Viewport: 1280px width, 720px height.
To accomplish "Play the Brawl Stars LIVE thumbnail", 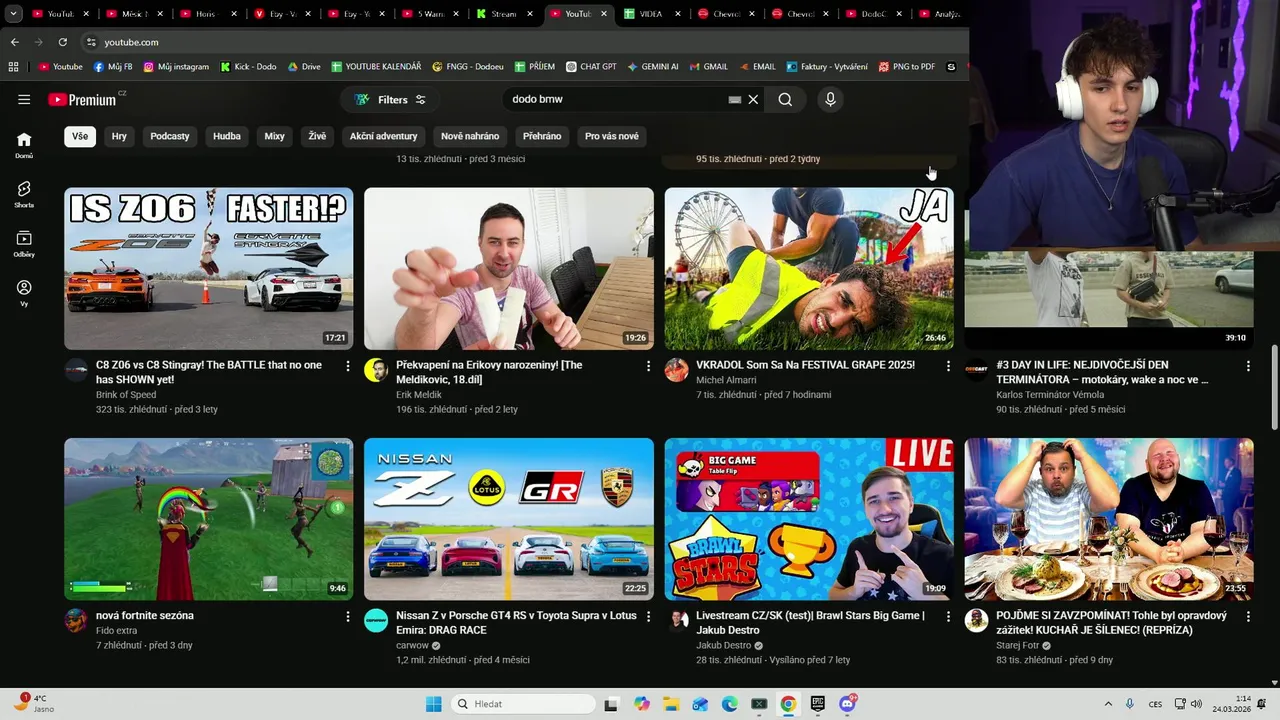I will tap(809, 519).
